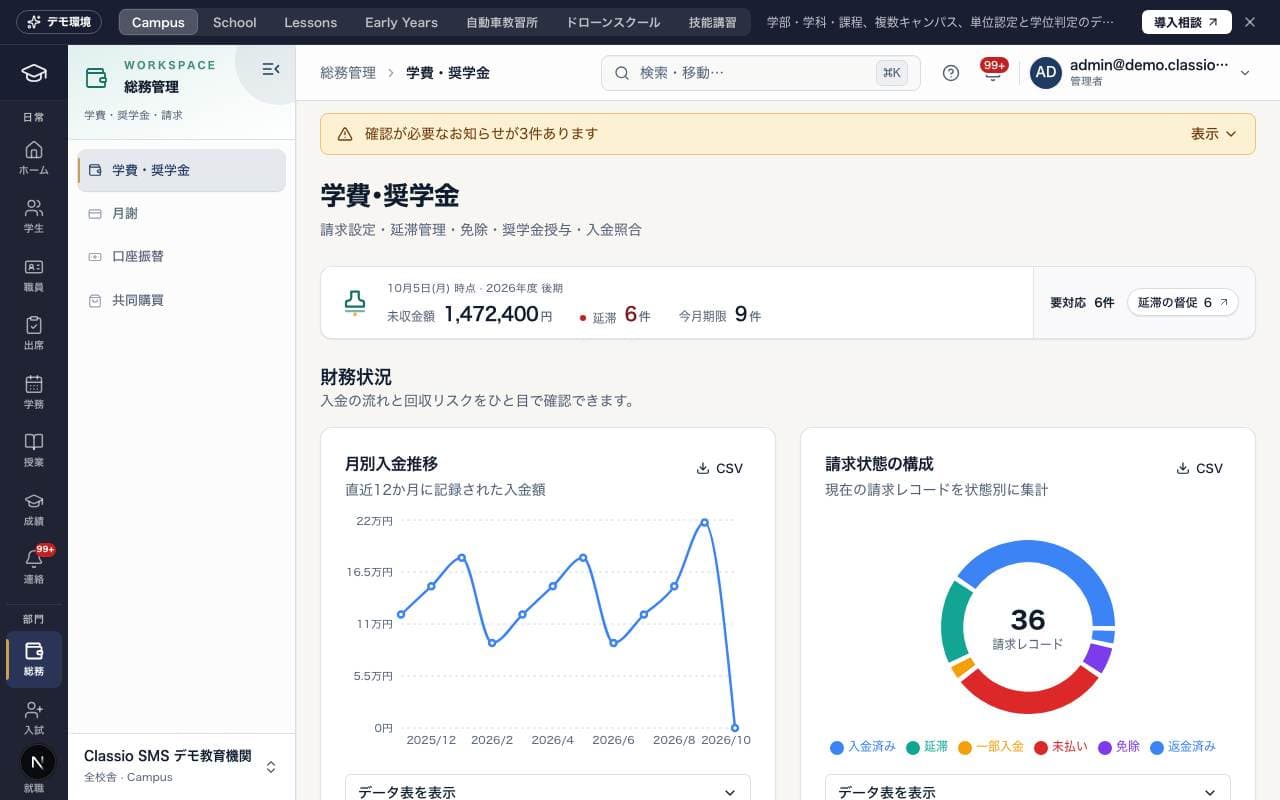Open 総務 wallet icon in the rail
Image resolution: width=1280 pixels, height=800 pixels.
(x=34, y=659)
